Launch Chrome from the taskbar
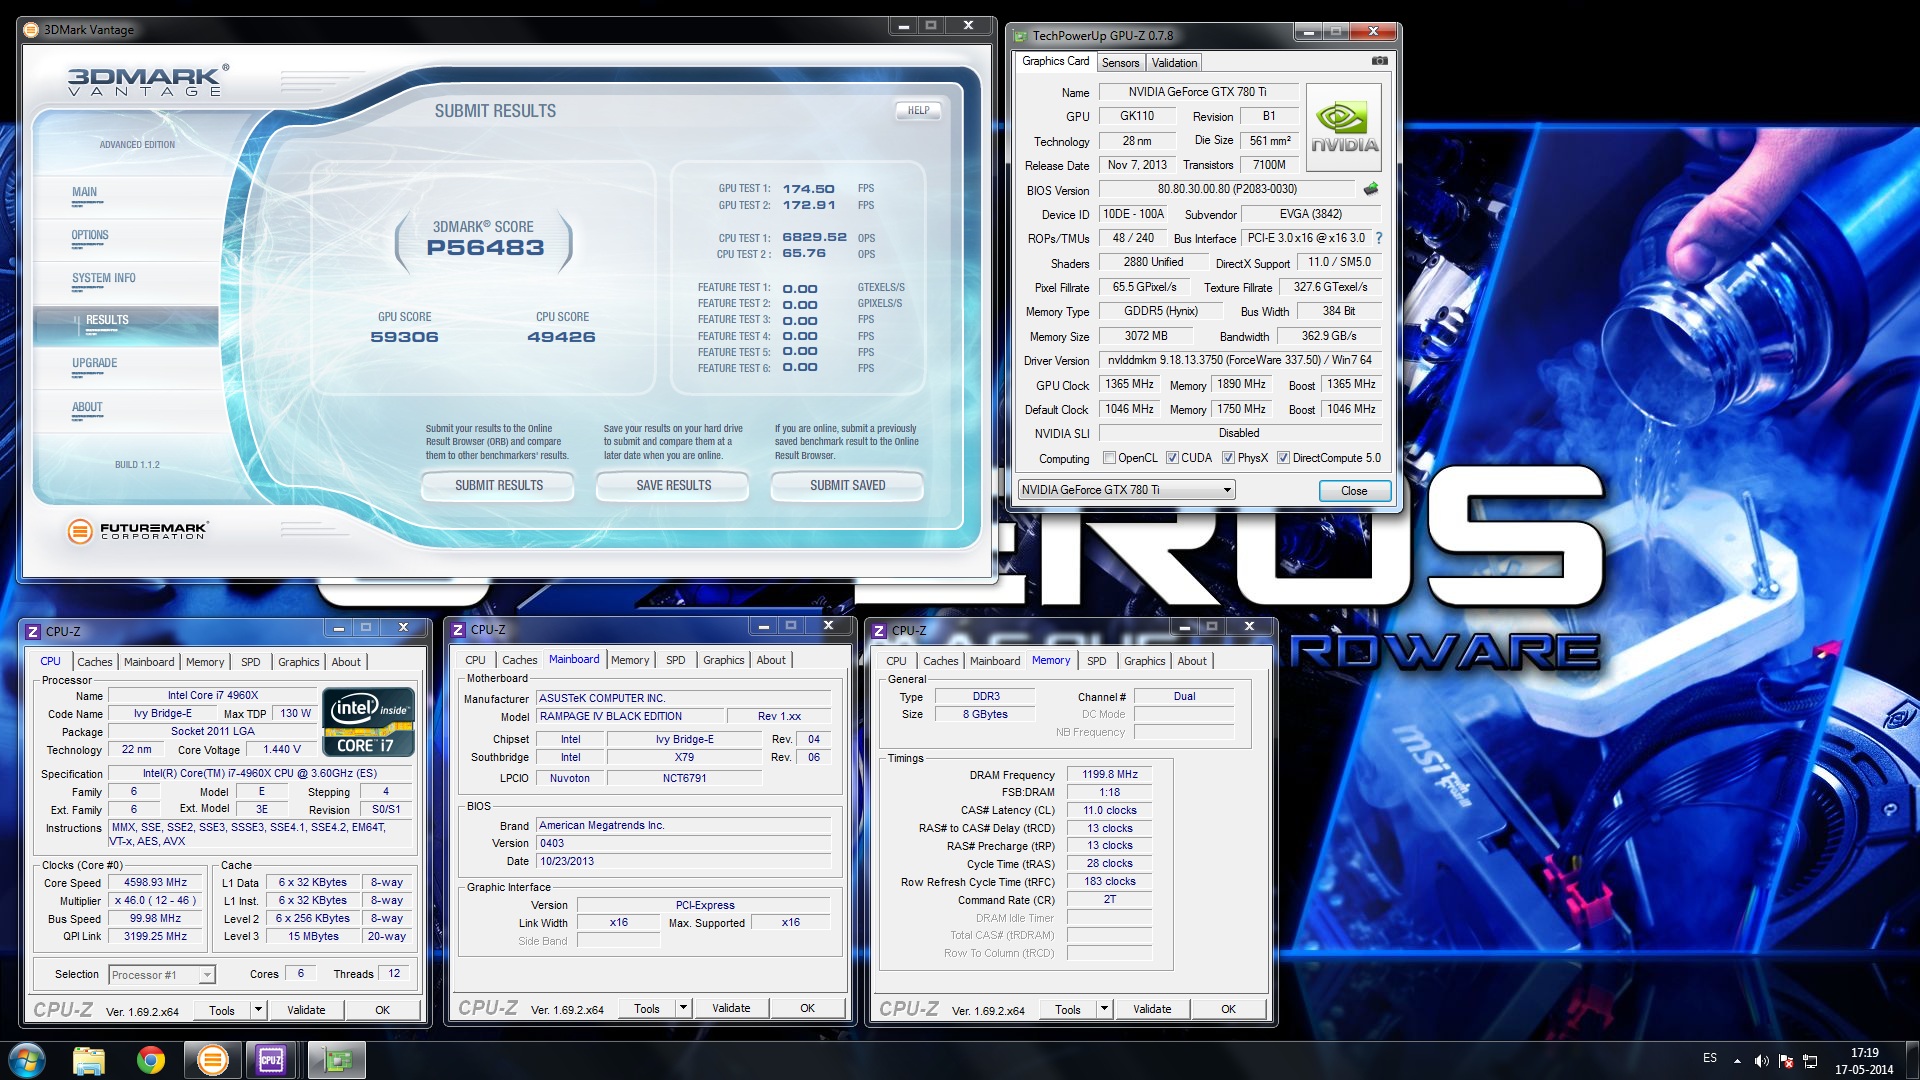 click(x=151, y=1060)
